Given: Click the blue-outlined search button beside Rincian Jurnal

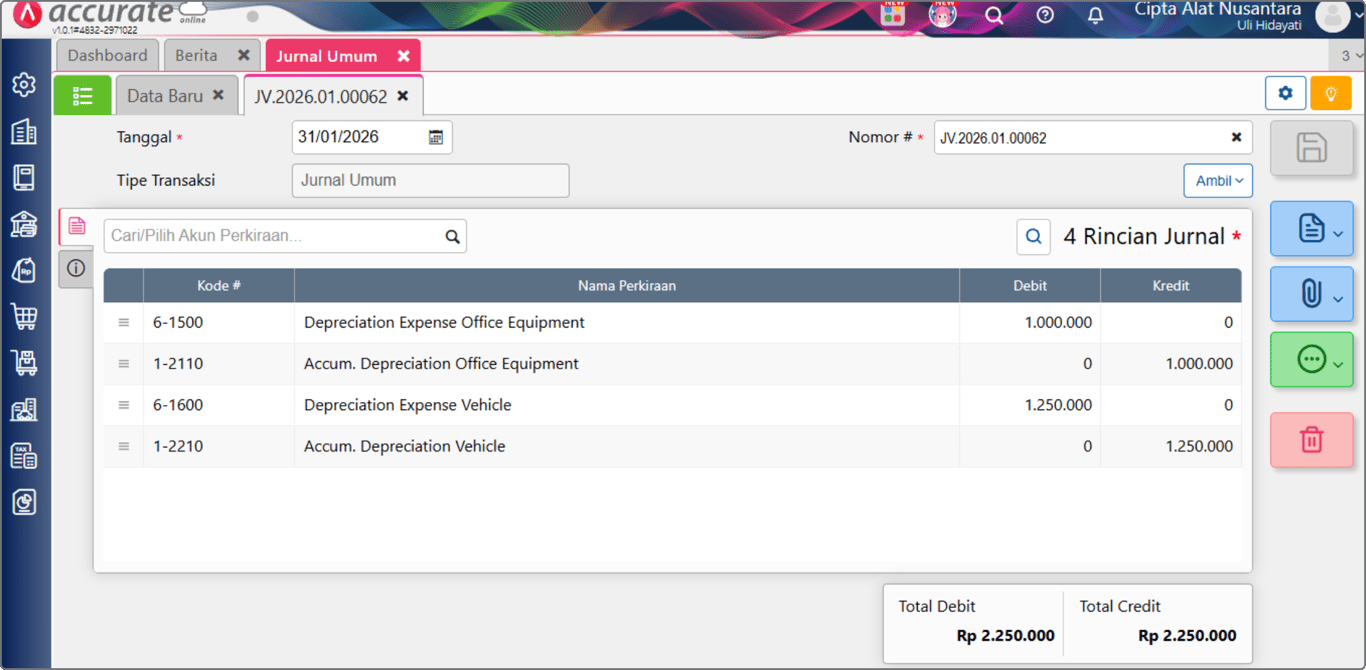Looking at the screenshot, I should point(1034,237).
